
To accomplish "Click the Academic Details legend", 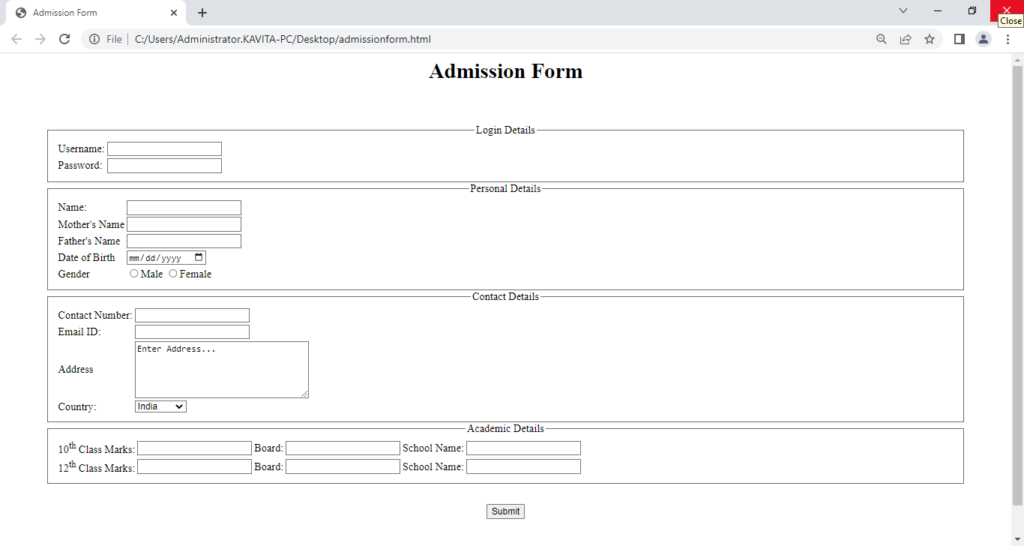I will pos(505,428).
